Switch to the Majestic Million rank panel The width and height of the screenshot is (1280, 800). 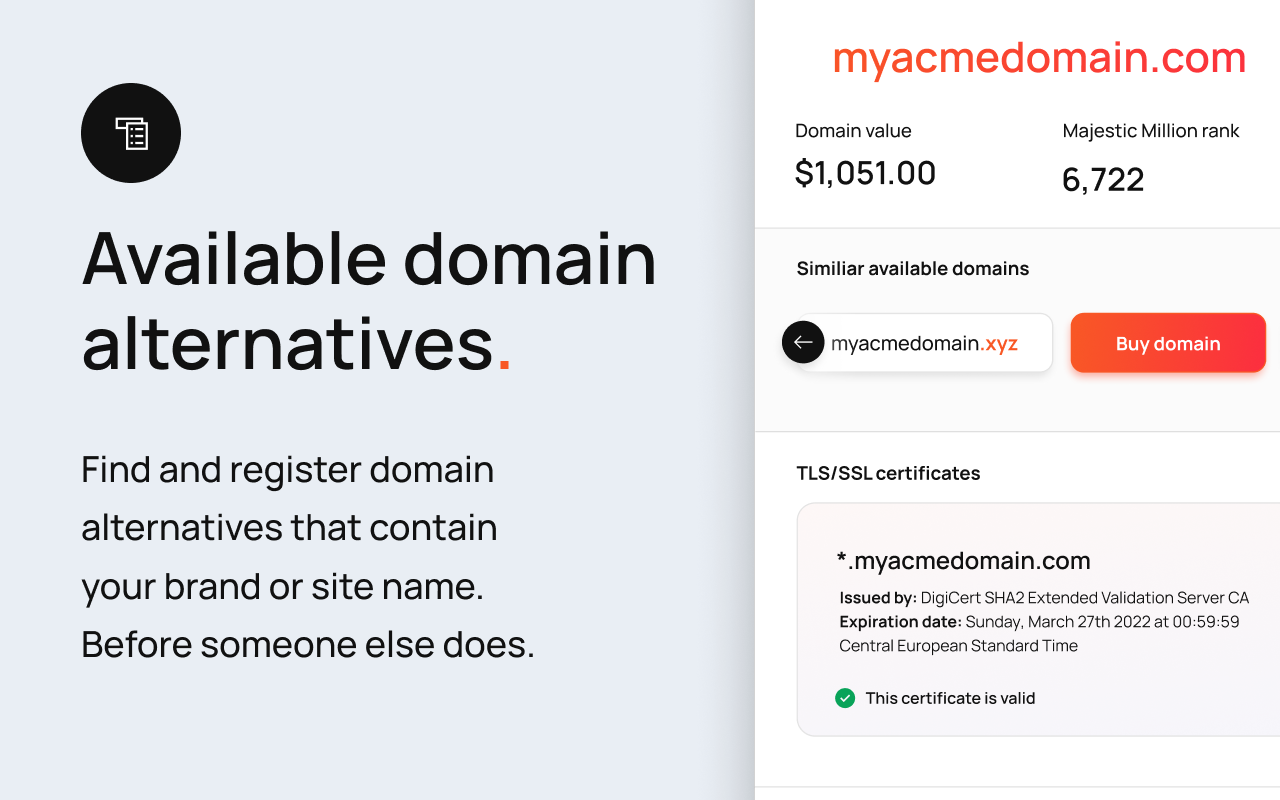[x=1150, y=130]
